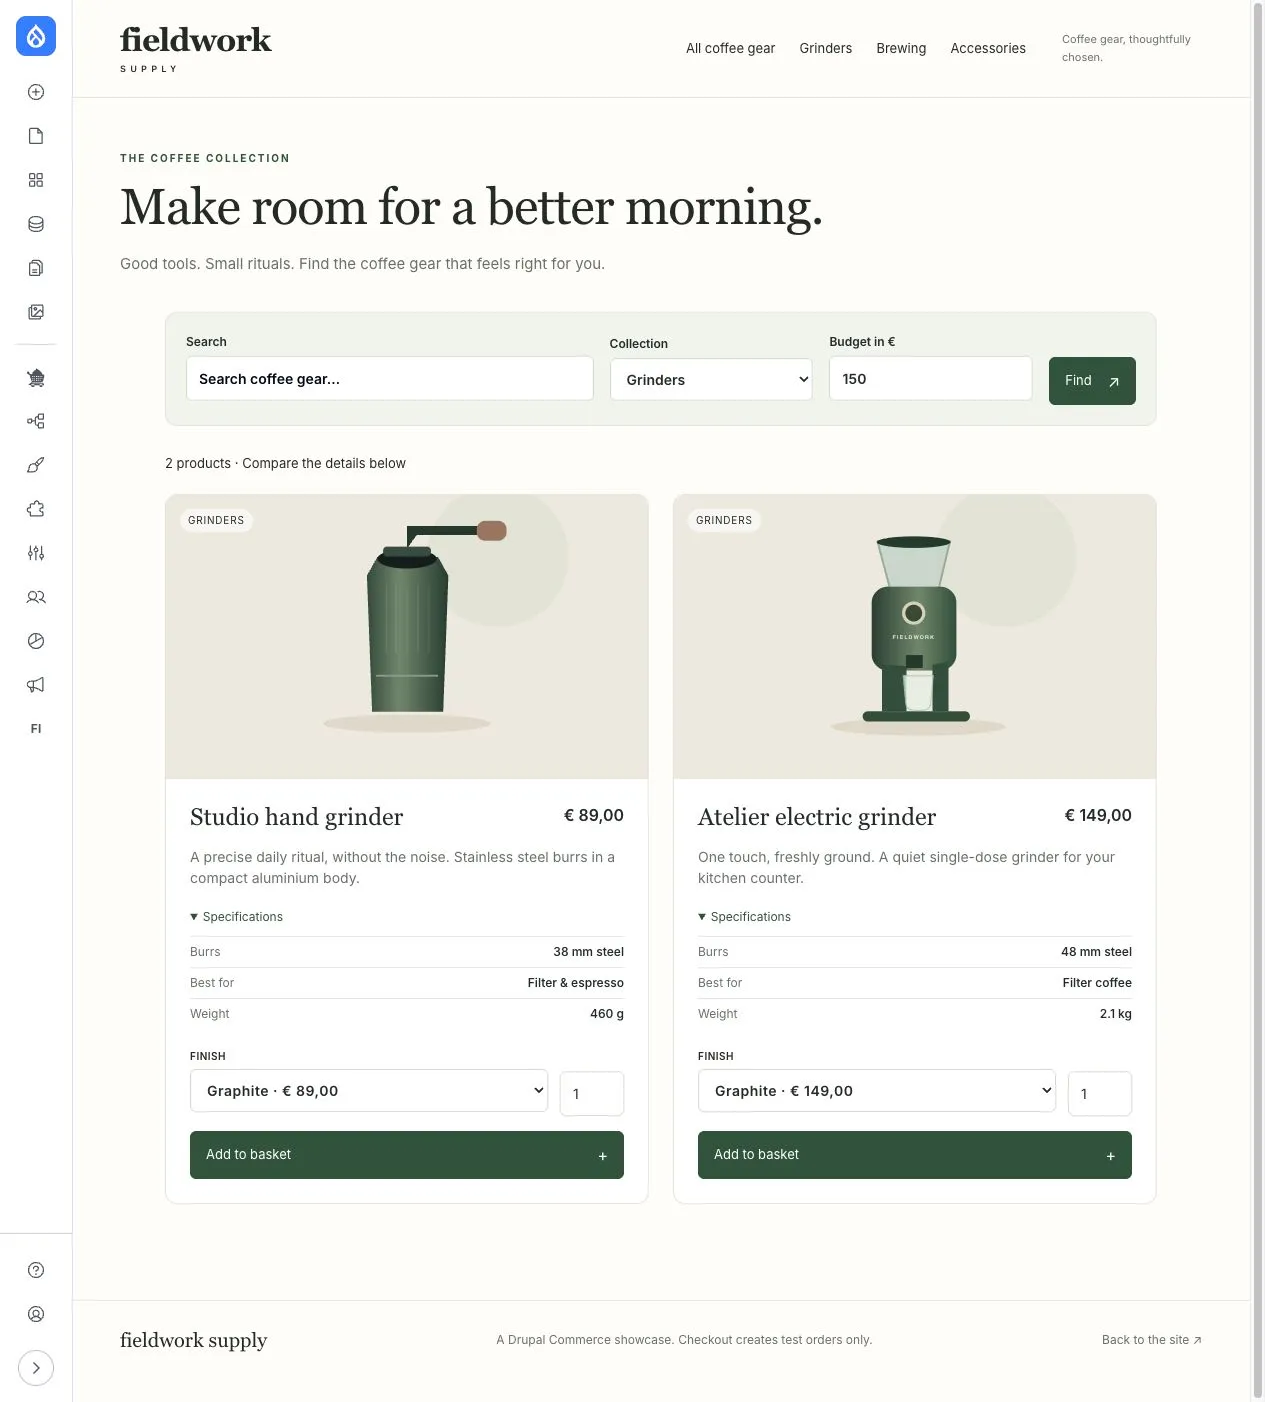Collapse Specifications for Atelier electric grinder
The height and width of the screenshot is (1402, 1265).
745,917
